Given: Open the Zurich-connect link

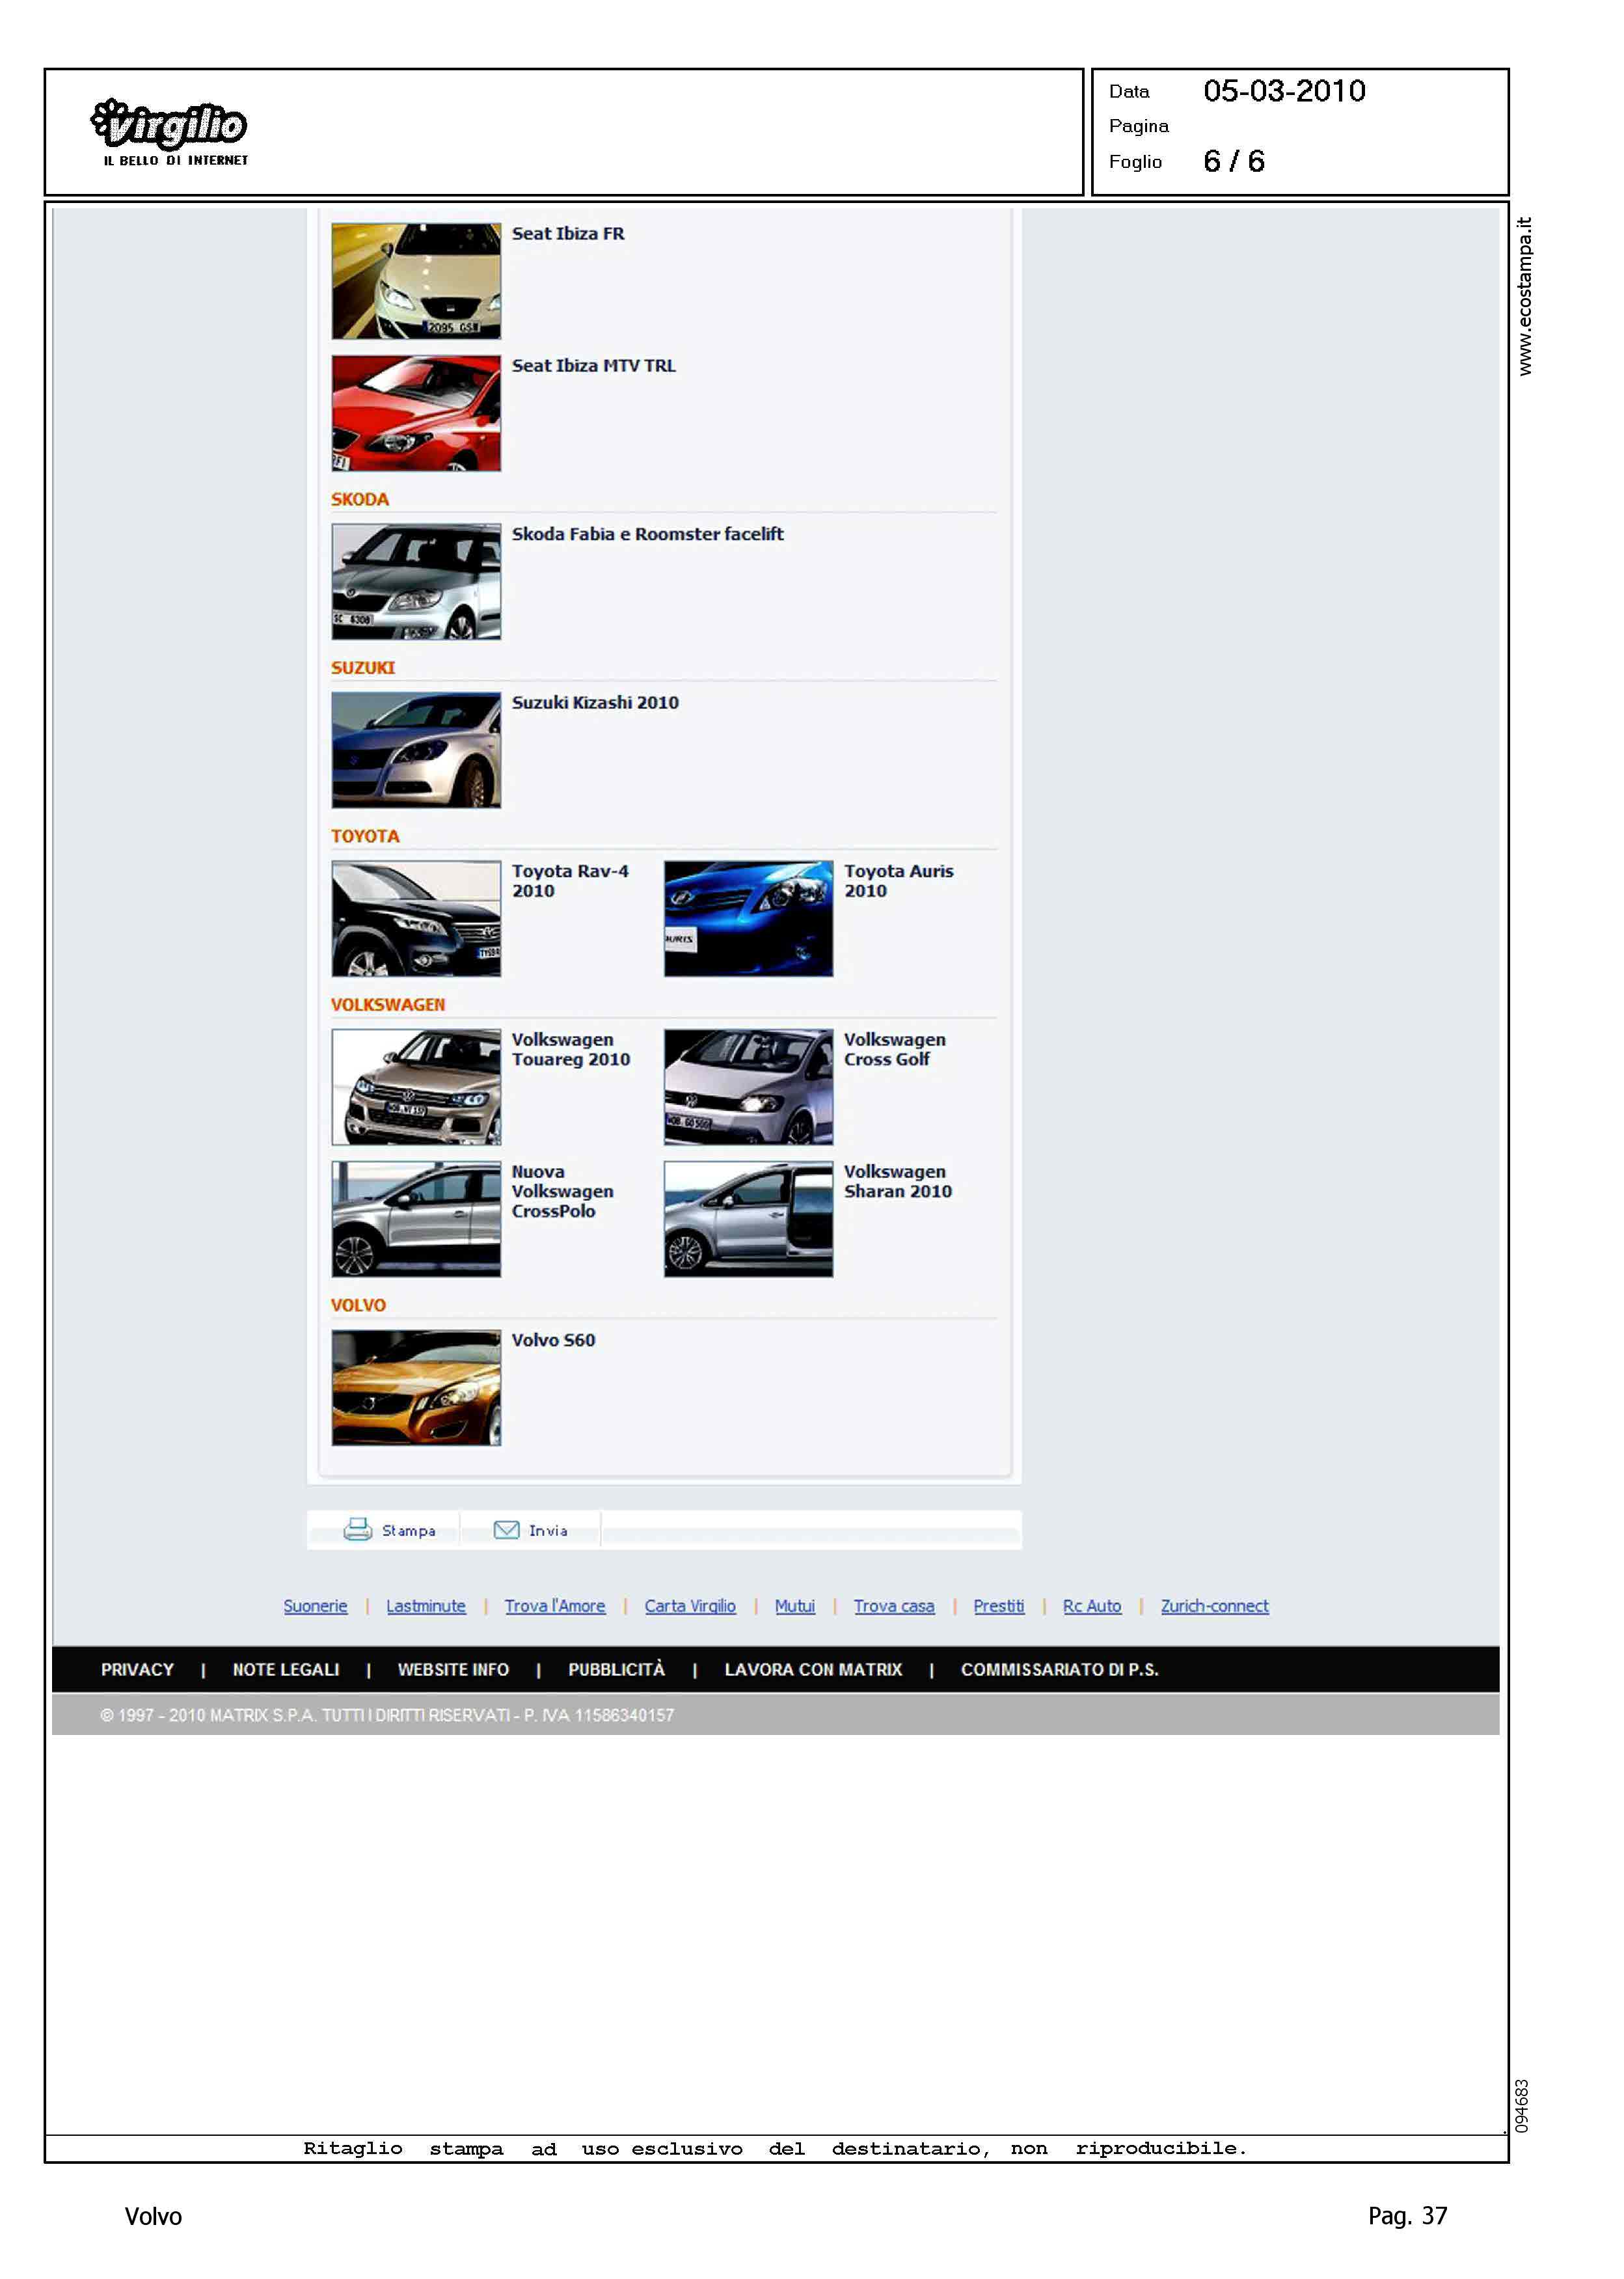Looking at the screenshot, I should 1214,1605.
